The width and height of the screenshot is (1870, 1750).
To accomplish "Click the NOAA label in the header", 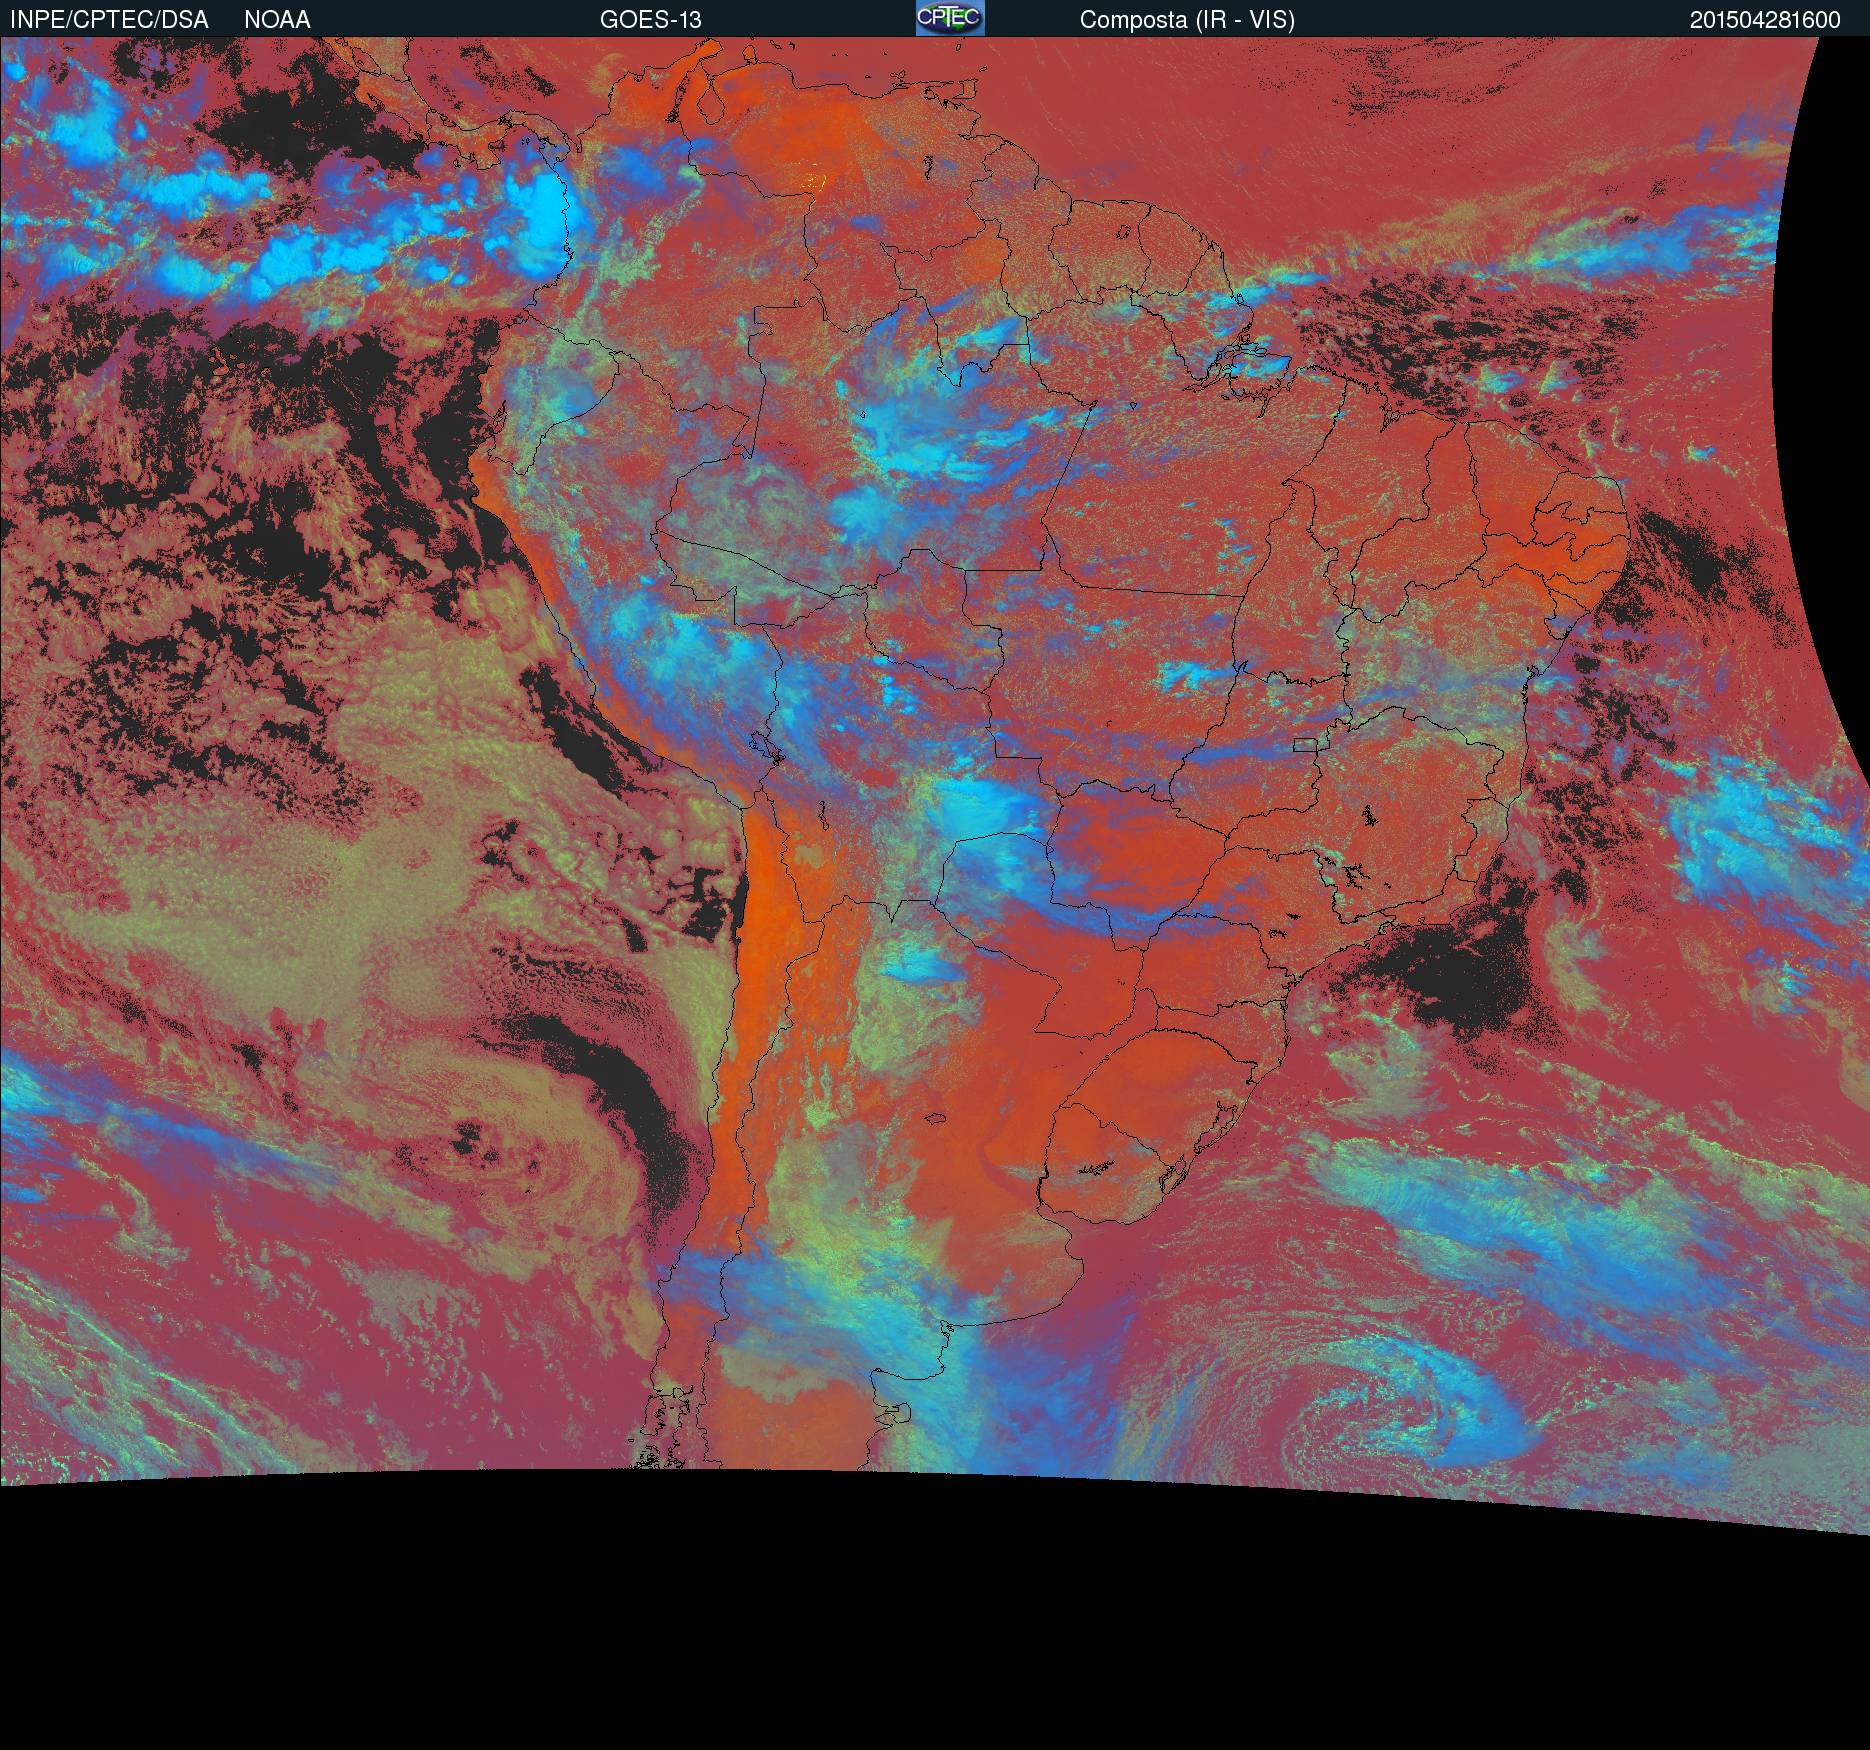I will [x=277, y=20].
